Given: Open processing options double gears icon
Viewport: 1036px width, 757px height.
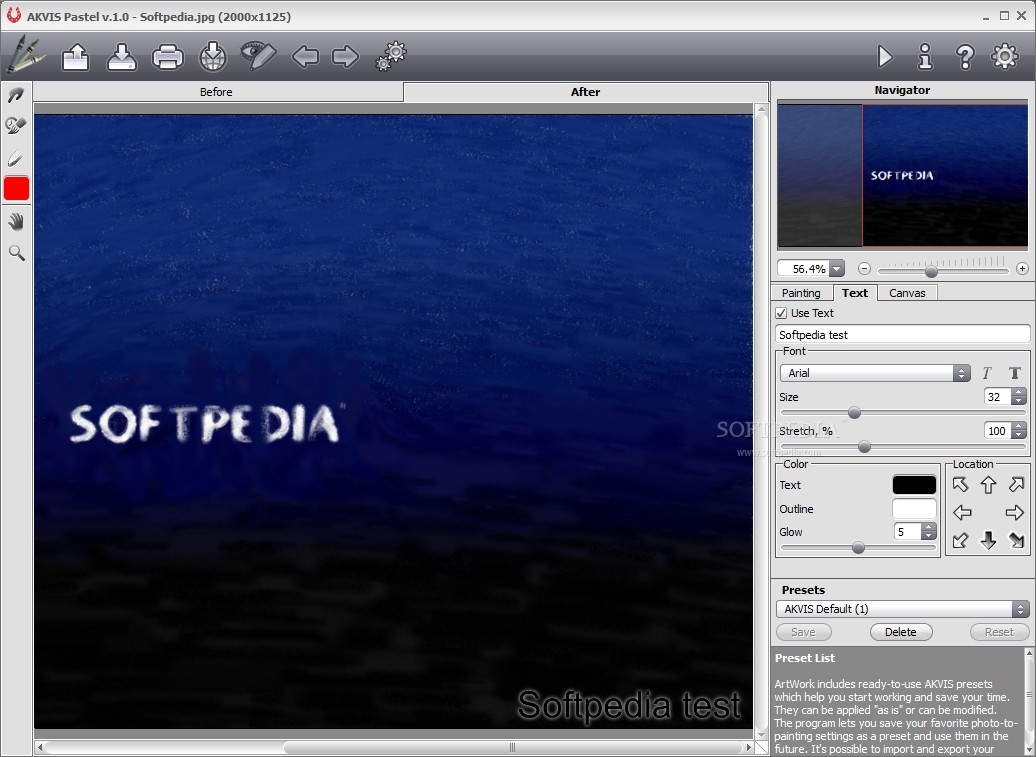Looking at the screenshot, I should [x=391, y=56].
